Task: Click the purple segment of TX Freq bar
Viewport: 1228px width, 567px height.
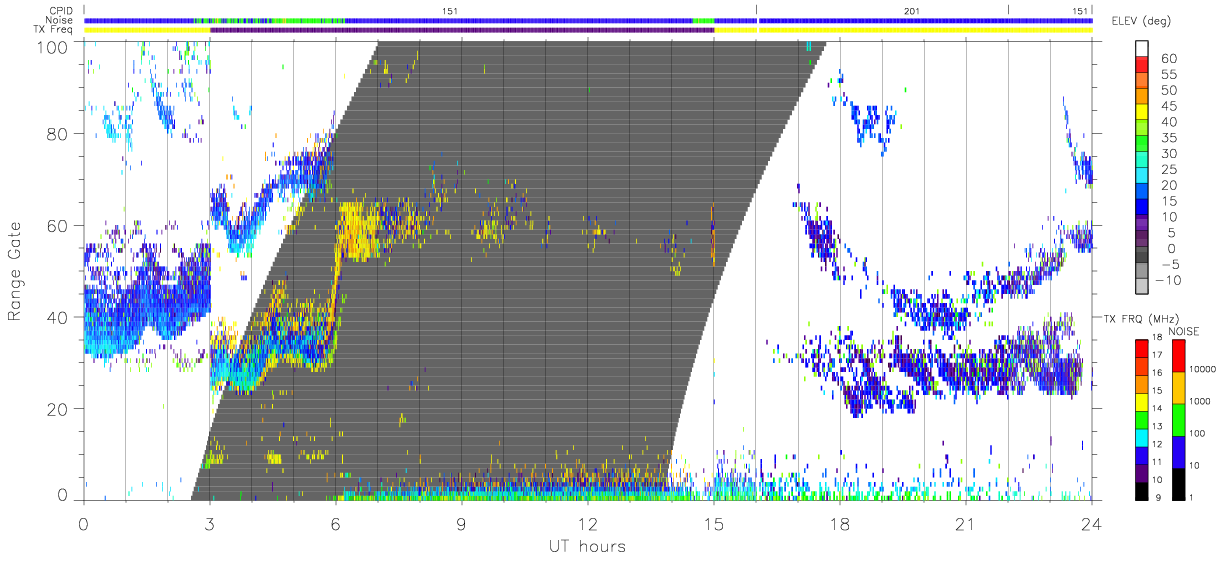Action: [462, 30]
